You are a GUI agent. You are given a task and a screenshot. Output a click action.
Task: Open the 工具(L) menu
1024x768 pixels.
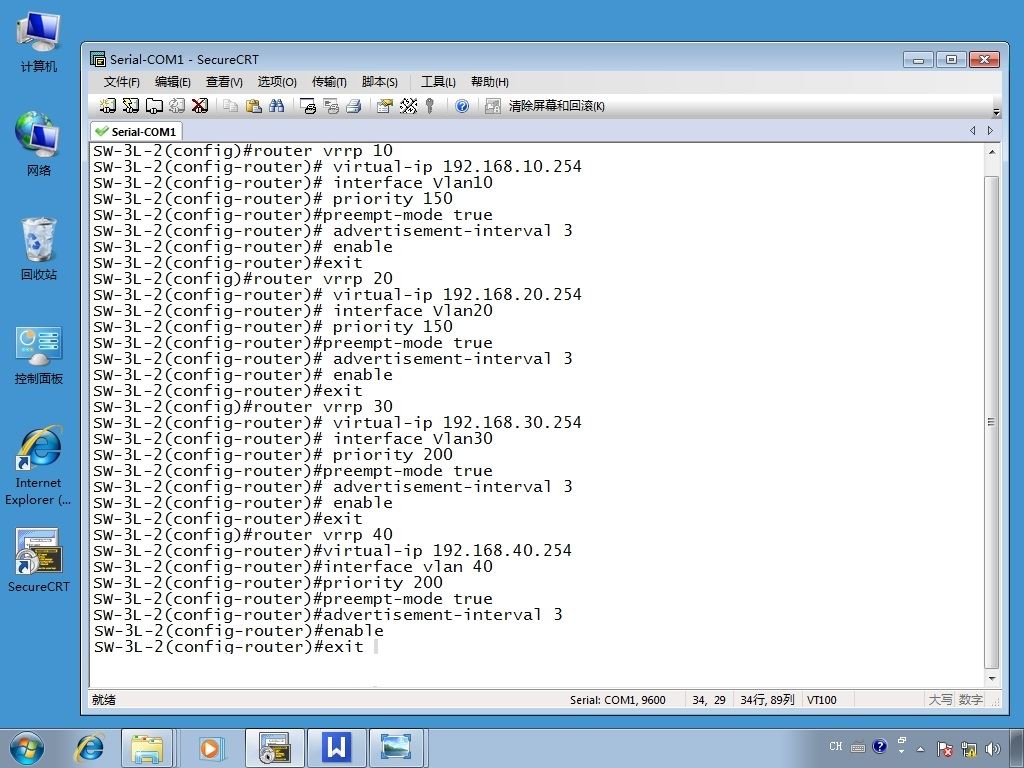[x=438, y=82]
